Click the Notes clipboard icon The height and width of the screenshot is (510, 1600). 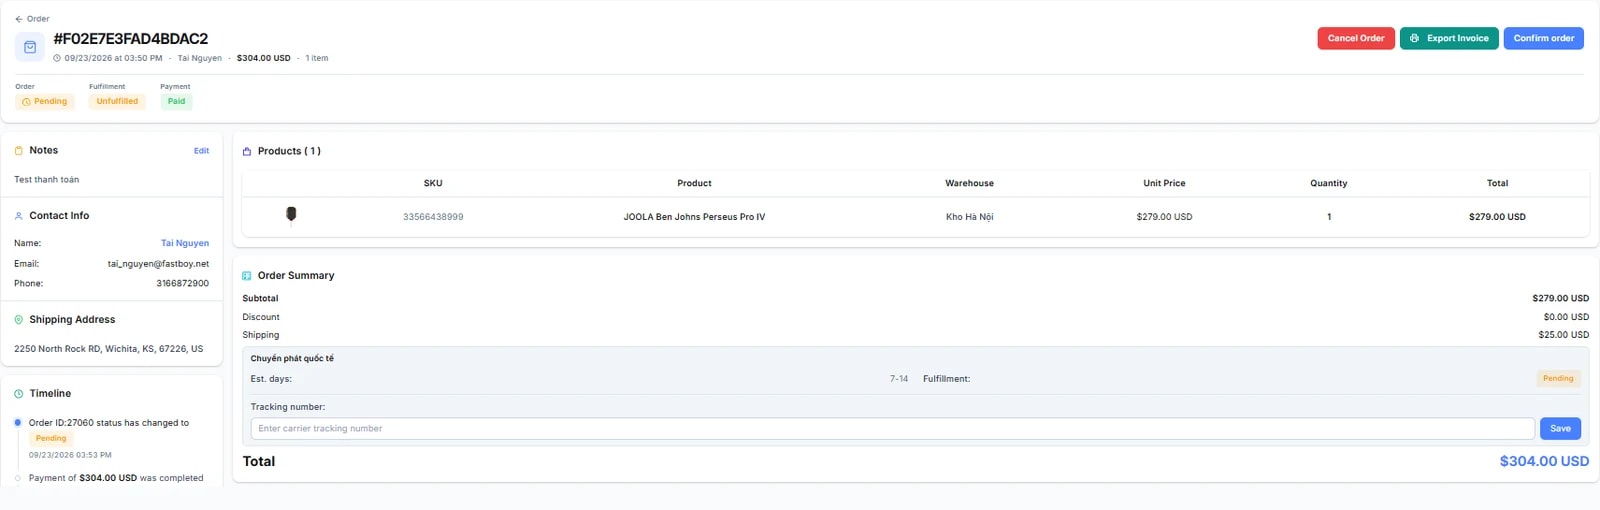19,150
